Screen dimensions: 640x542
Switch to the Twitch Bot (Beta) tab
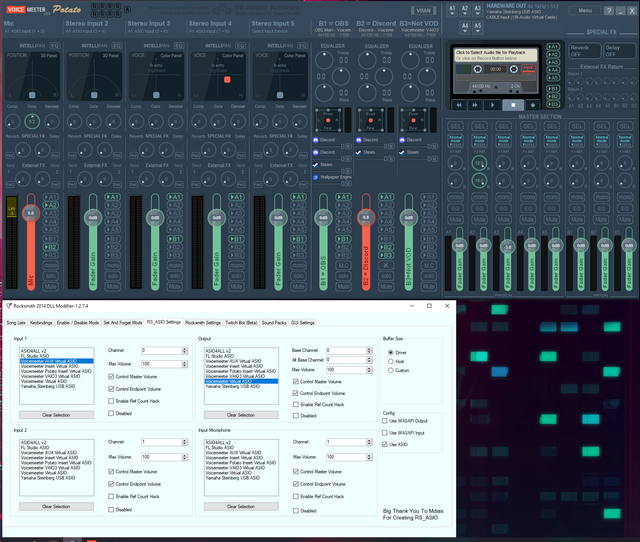pos(241,322)
